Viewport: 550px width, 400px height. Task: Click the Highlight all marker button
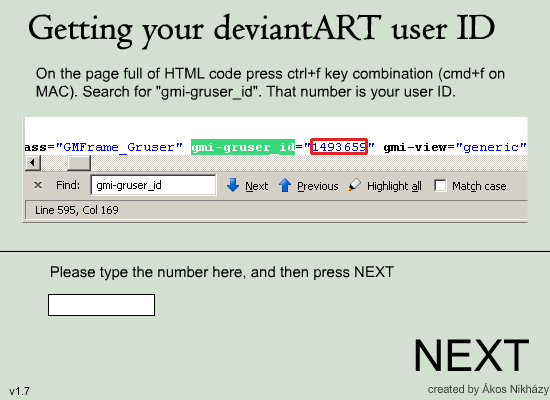click(385, 185)
